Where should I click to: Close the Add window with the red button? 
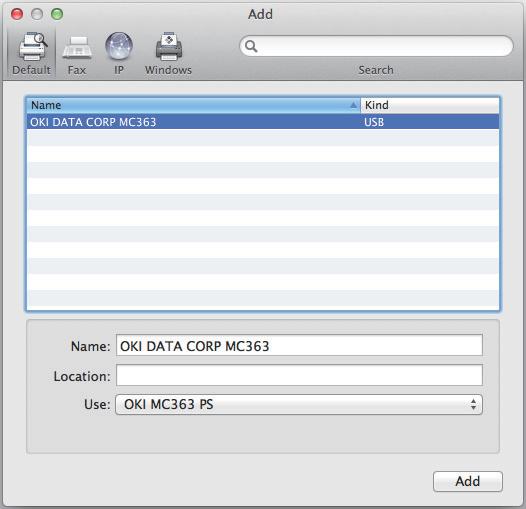17,14
